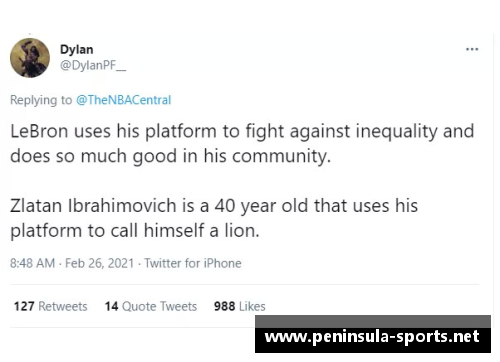Open the @DylanPF_ handle
Viewport: 500px width, 362px height.
coord(93,65)
